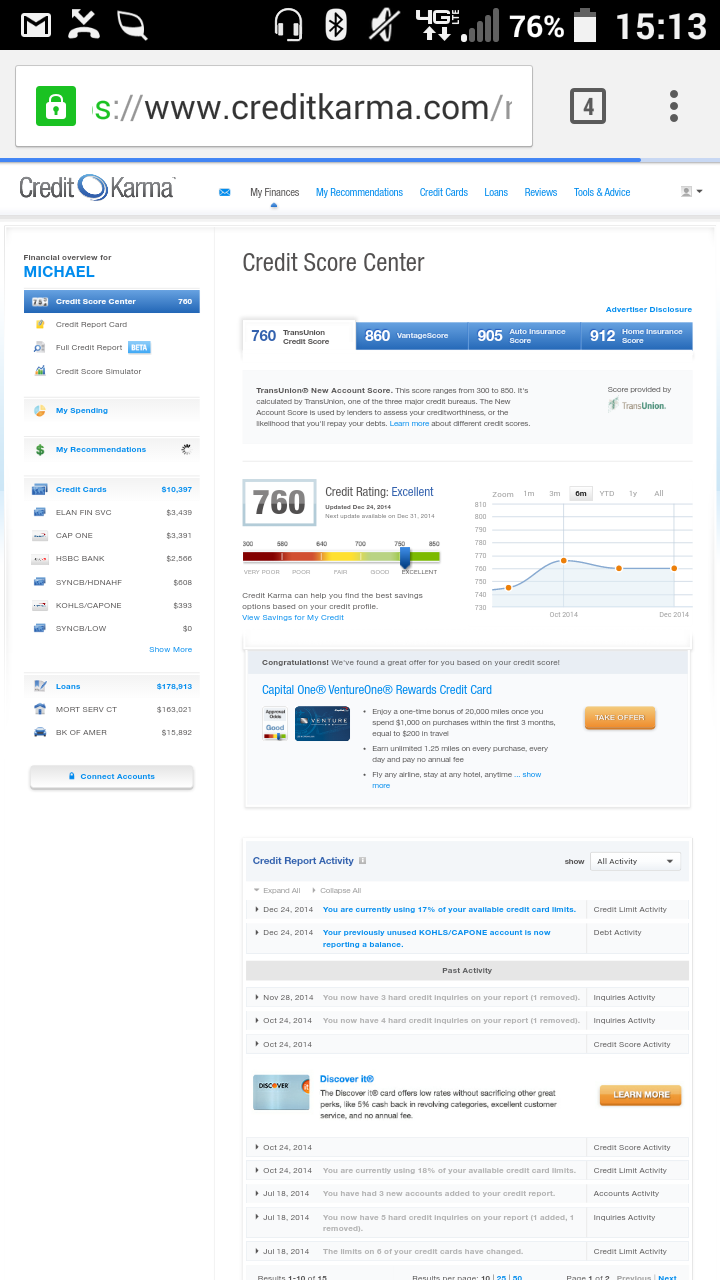Click the Discover it card image
The width and height of the screenshot is (720, 1280).
click(x=281, y=1093)
